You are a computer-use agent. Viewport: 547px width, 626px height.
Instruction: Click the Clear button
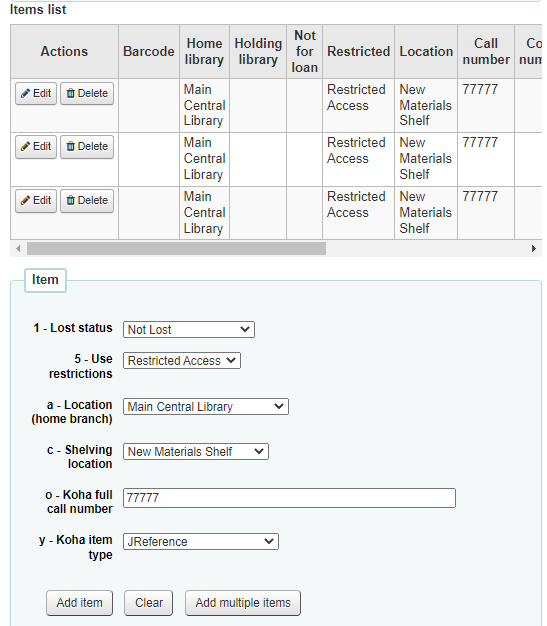point(149,603)
